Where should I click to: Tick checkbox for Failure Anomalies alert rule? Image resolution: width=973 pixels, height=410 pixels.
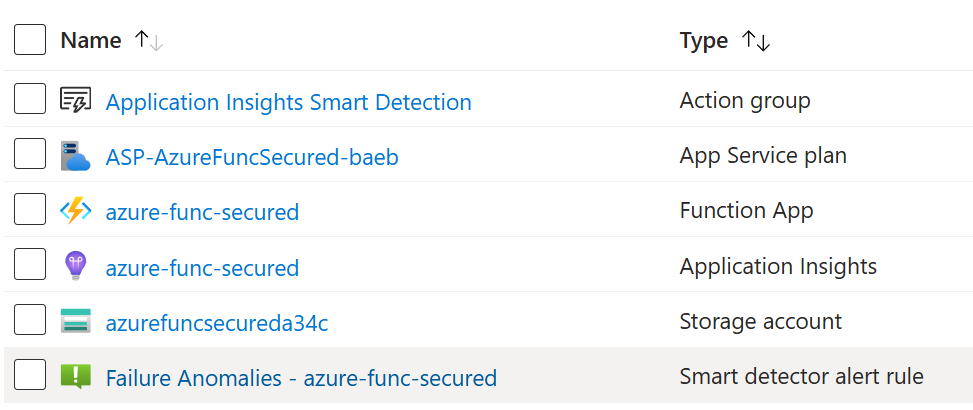pyautogui.click(x=30, y=375)
